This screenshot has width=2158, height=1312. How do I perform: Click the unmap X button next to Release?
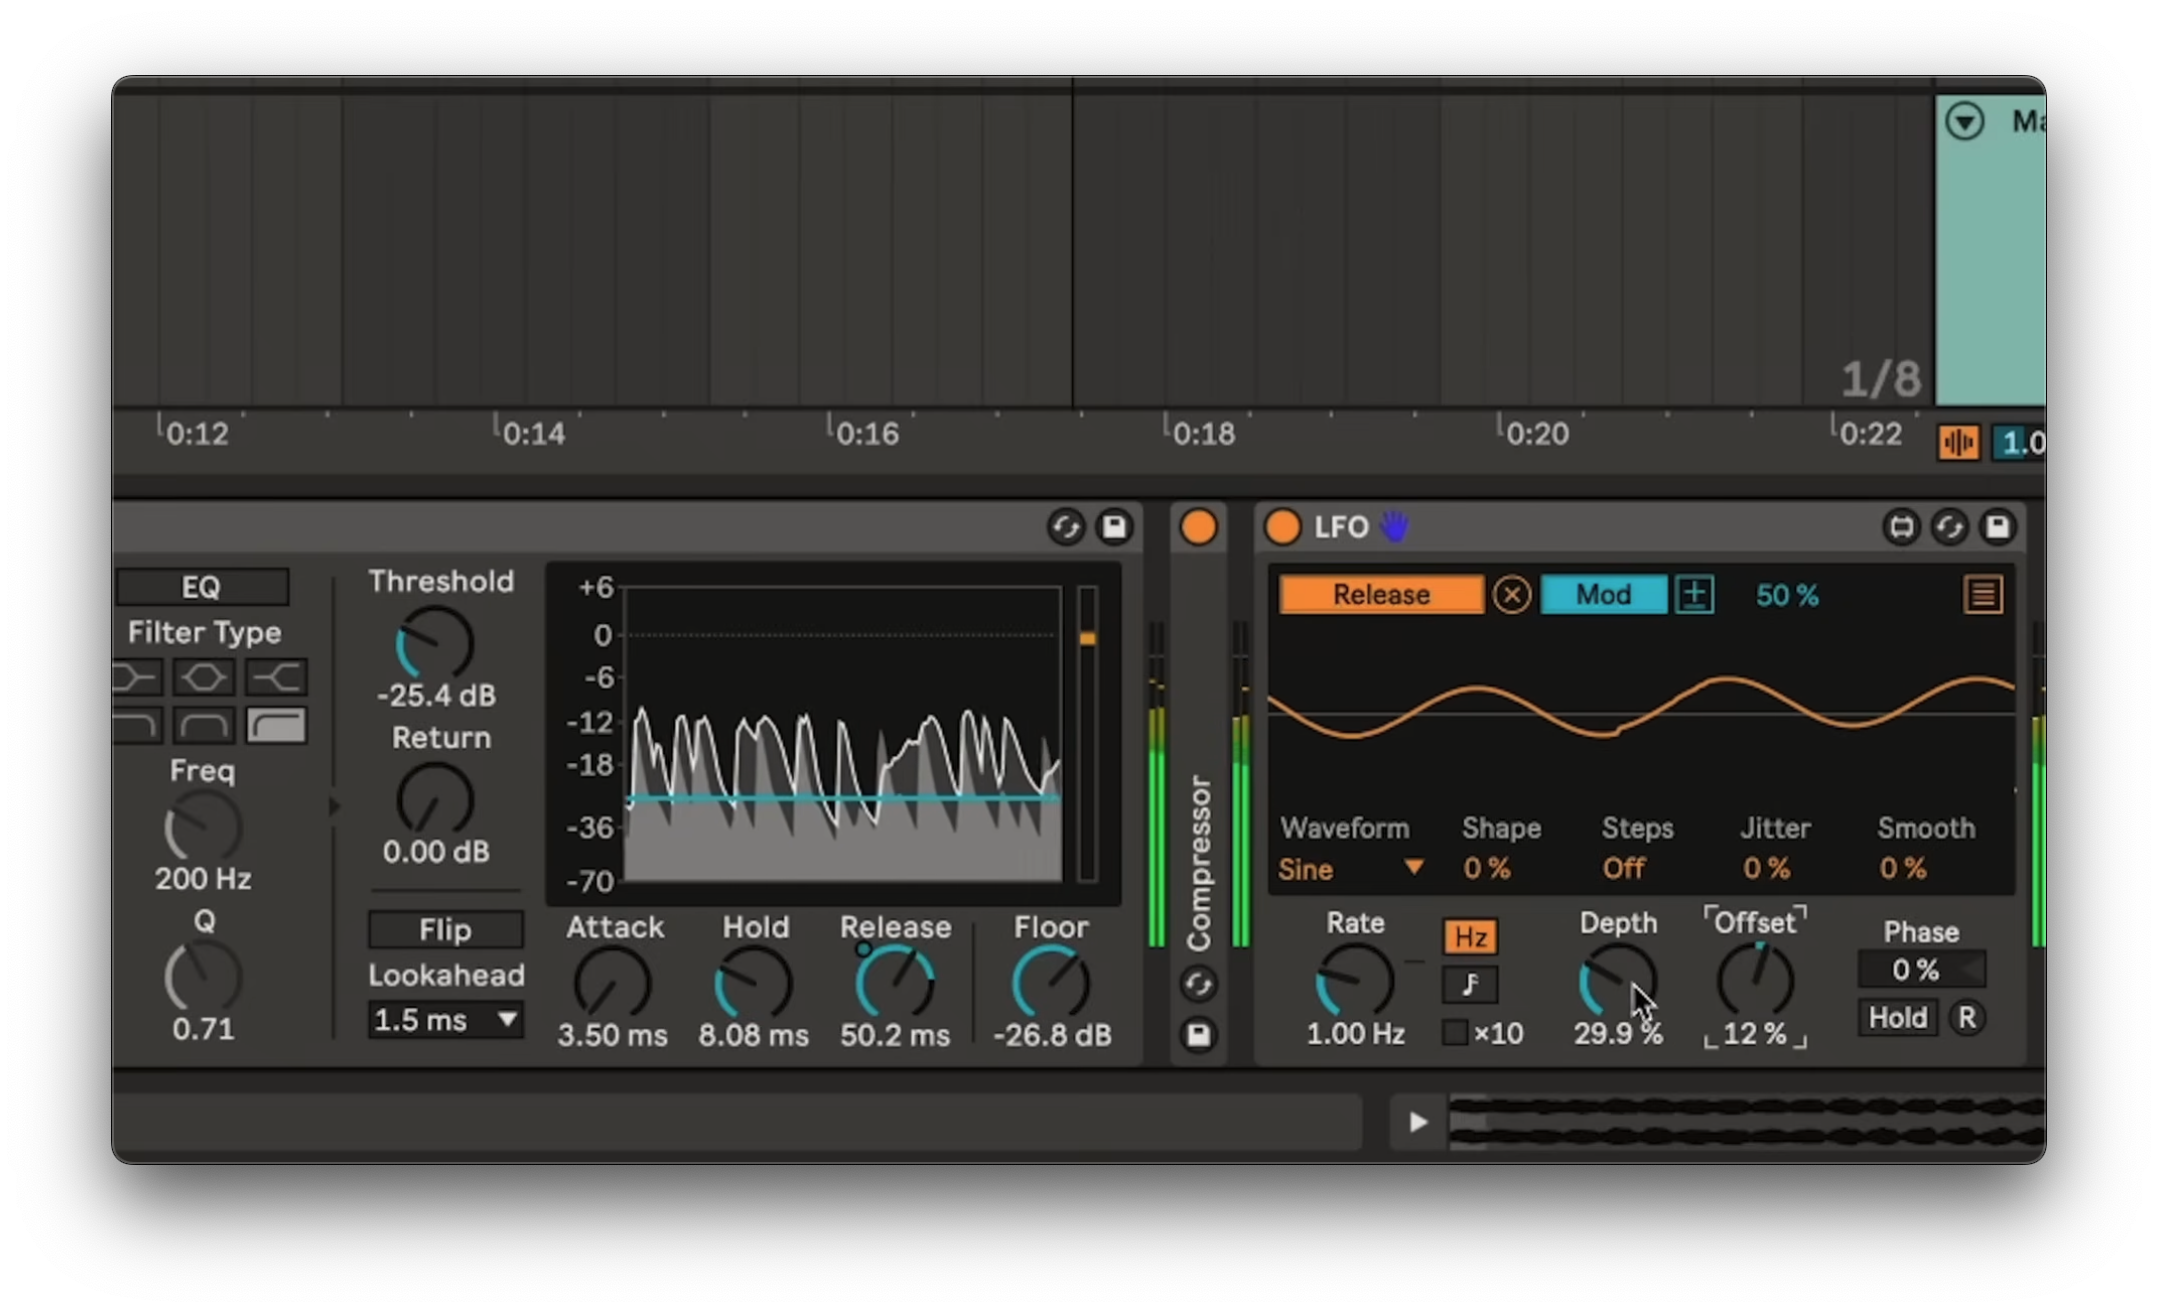(x=1511, y=595)
